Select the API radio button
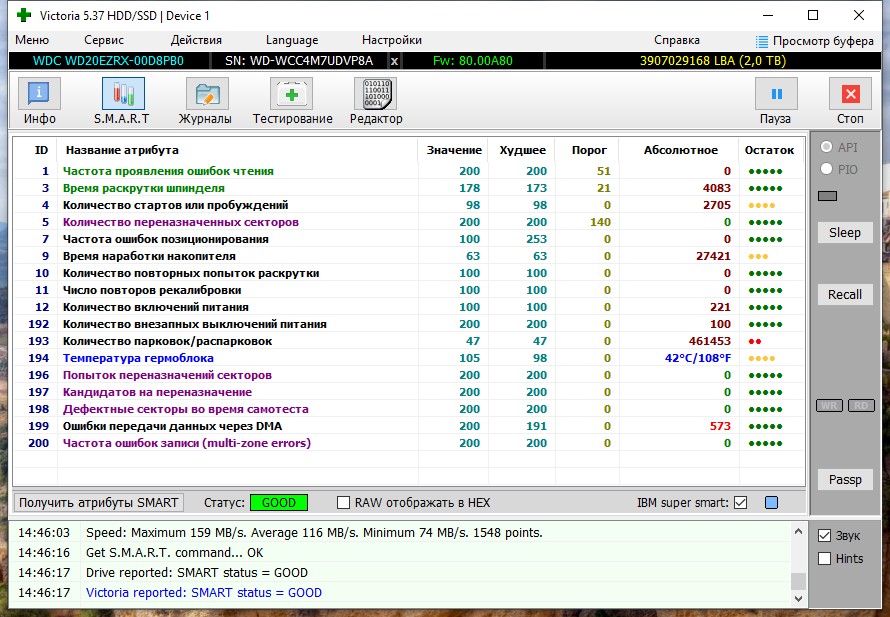The image size is (890, 617). (x=826, y=147)
